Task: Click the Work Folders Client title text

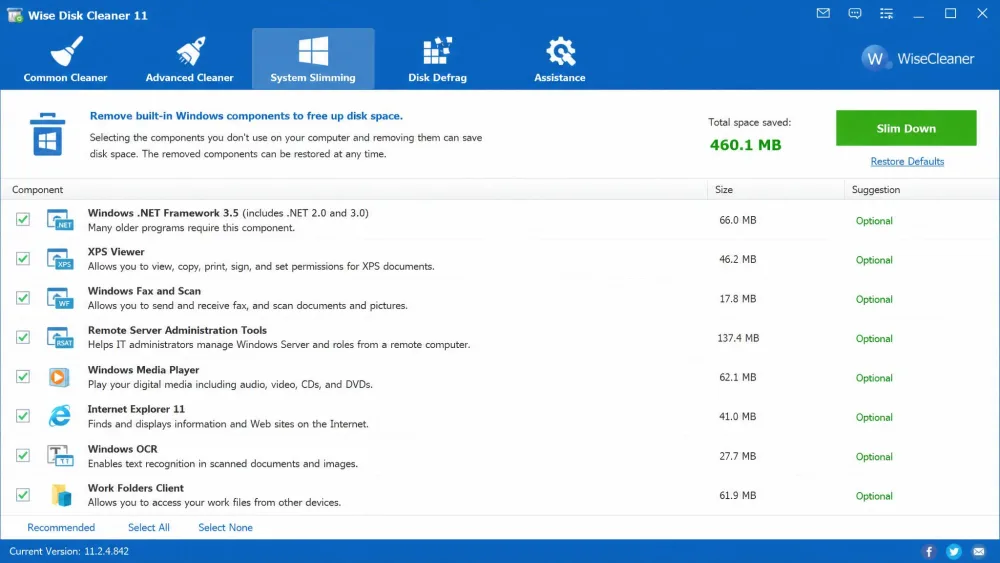Action: pos(136,488)
